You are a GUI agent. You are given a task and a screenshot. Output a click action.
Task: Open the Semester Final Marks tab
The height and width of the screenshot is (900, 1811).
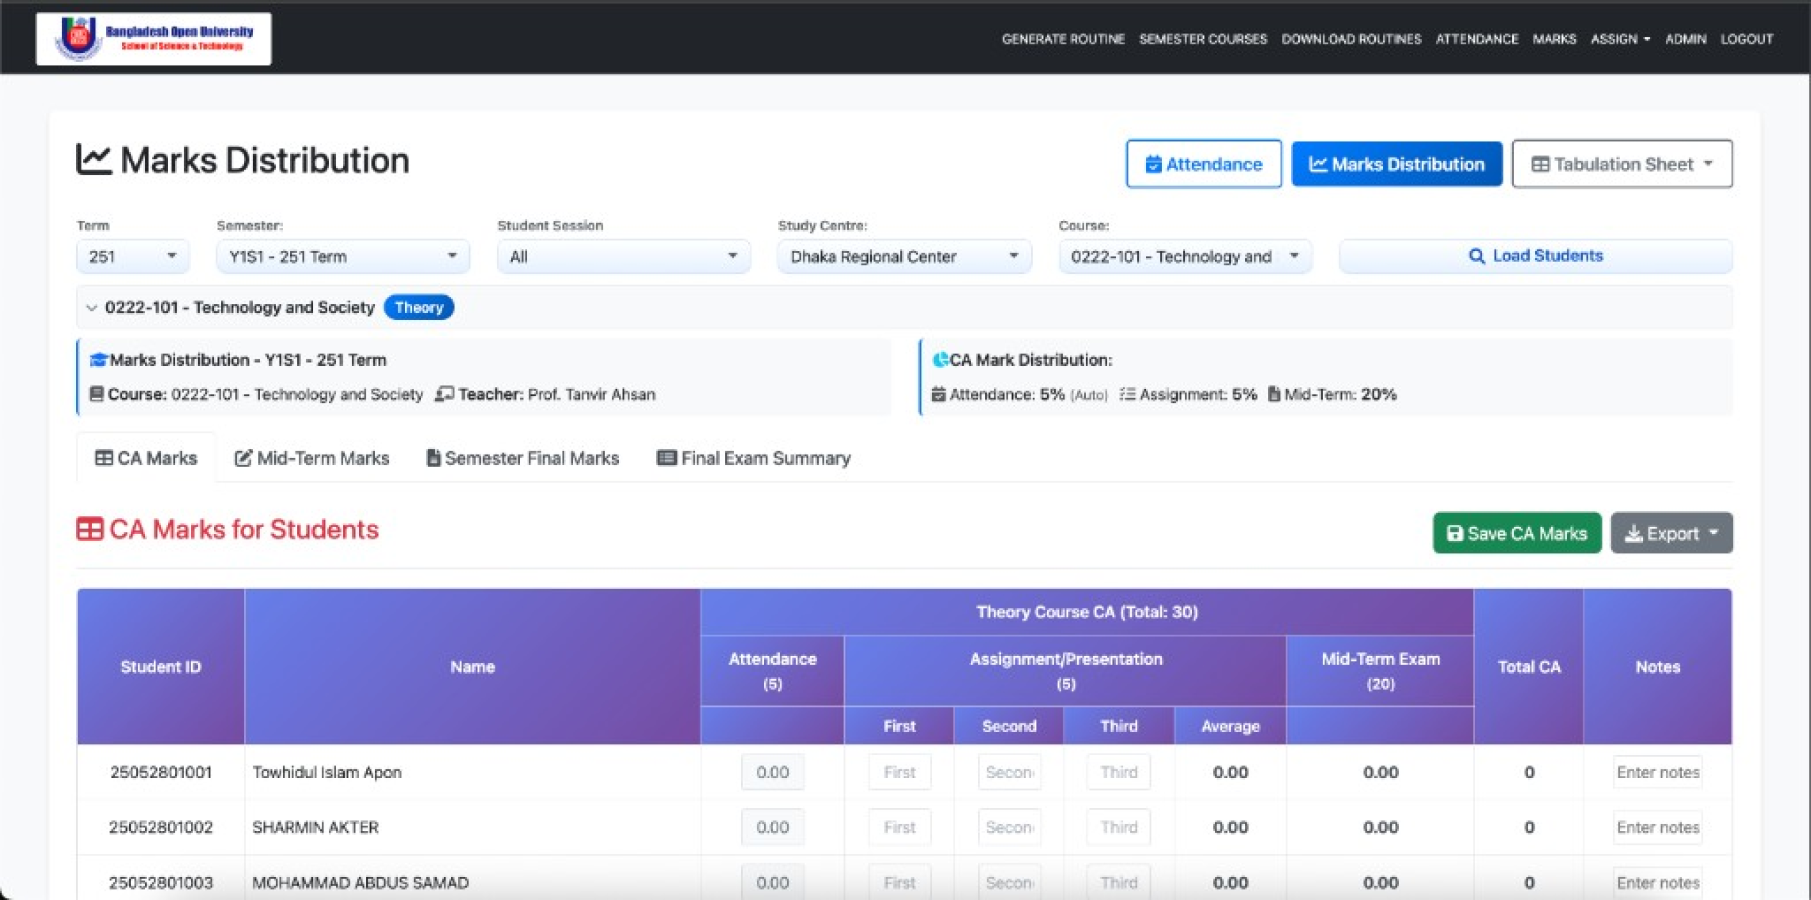[x=523, y=458]
